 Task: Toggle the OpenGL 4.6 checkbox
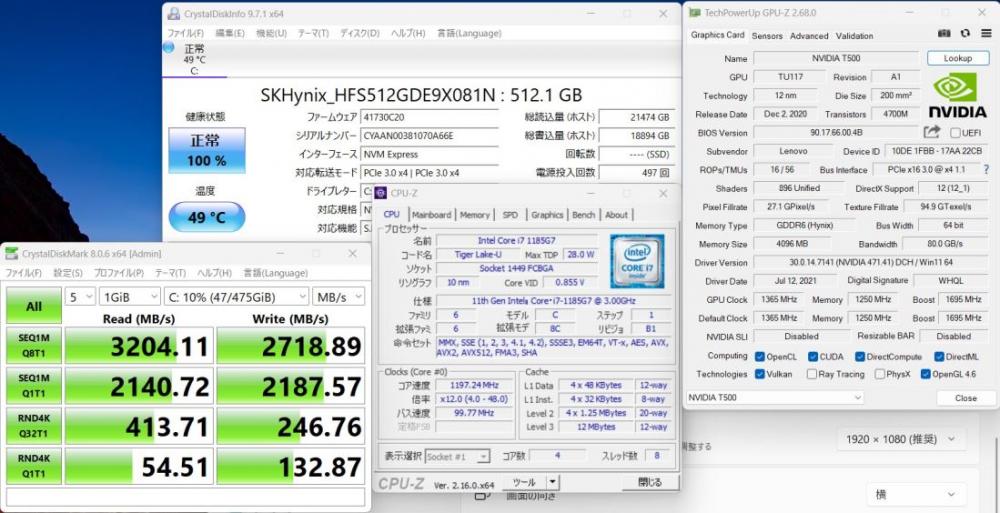[925, 375]
